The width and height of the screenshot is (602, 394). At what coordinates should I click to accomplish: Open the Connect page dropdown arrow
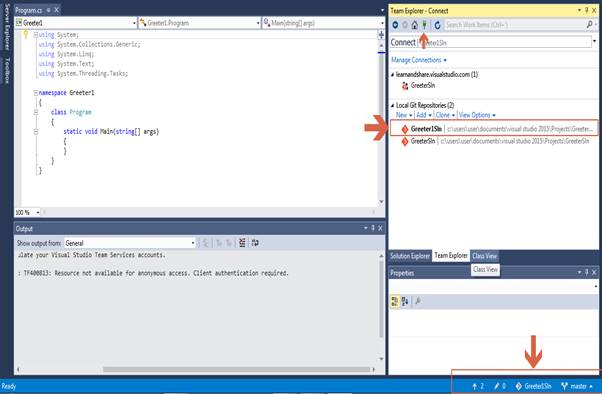[x=594, y=41]
